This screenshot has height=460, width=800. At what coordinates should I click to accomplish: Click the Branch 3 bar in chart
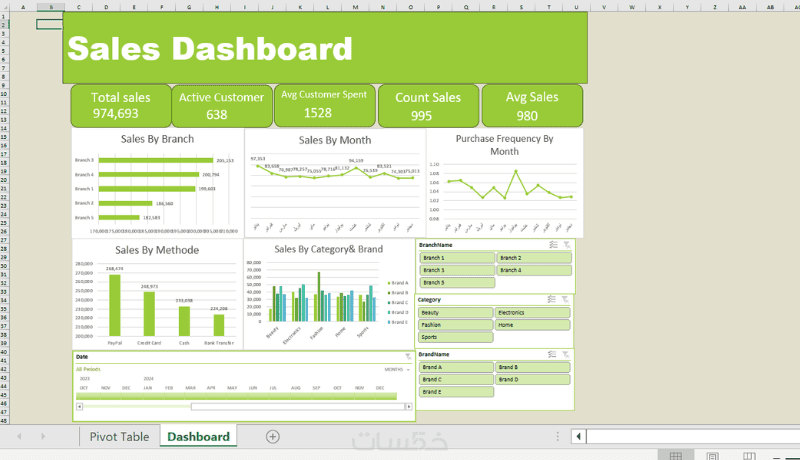coord(156,160)
